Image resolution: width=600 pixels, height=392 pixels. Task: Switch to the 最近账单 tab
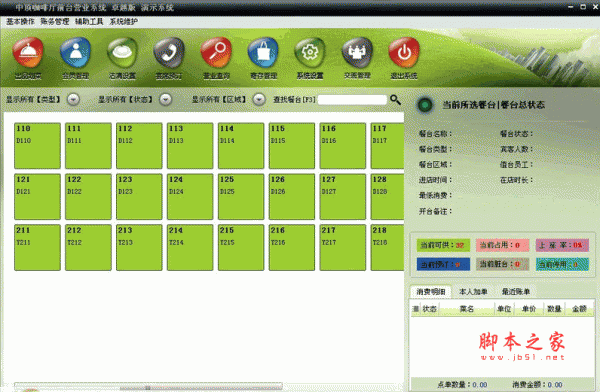coord(516,292)
